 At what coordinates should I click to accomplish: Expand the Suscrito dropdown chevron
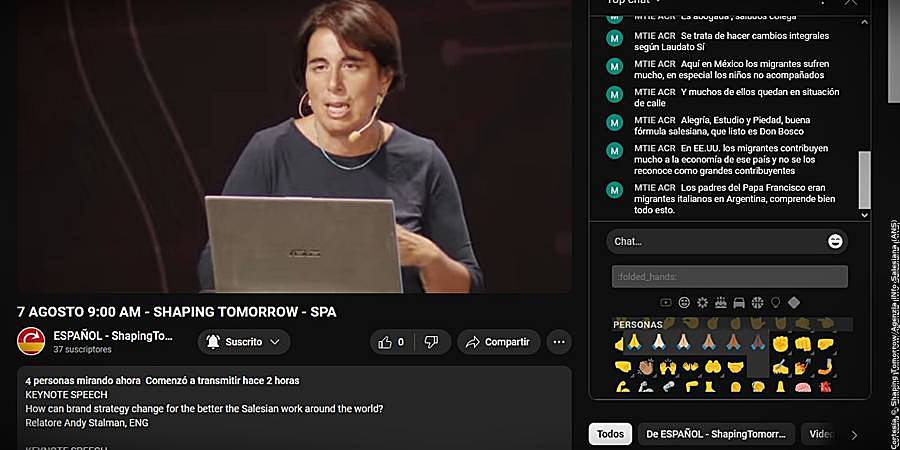pyautogui.click(x=275, y=342)
